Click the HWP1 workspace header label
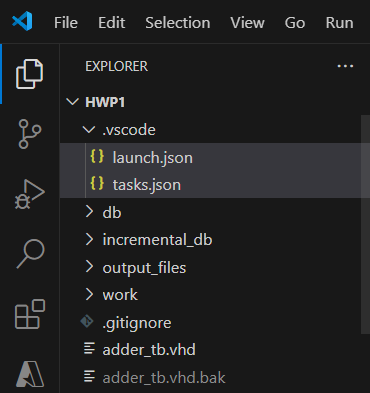 [x=105, y=102]
